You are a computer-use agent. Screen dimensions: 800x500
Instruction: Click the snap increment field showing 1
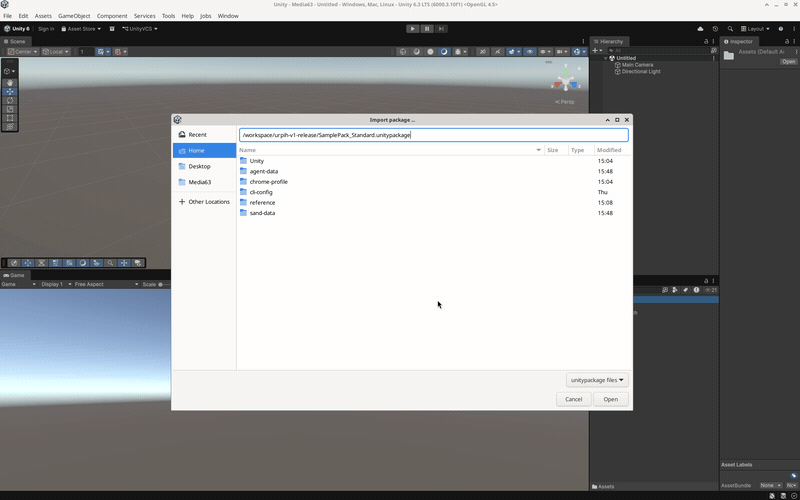point(86,52)
